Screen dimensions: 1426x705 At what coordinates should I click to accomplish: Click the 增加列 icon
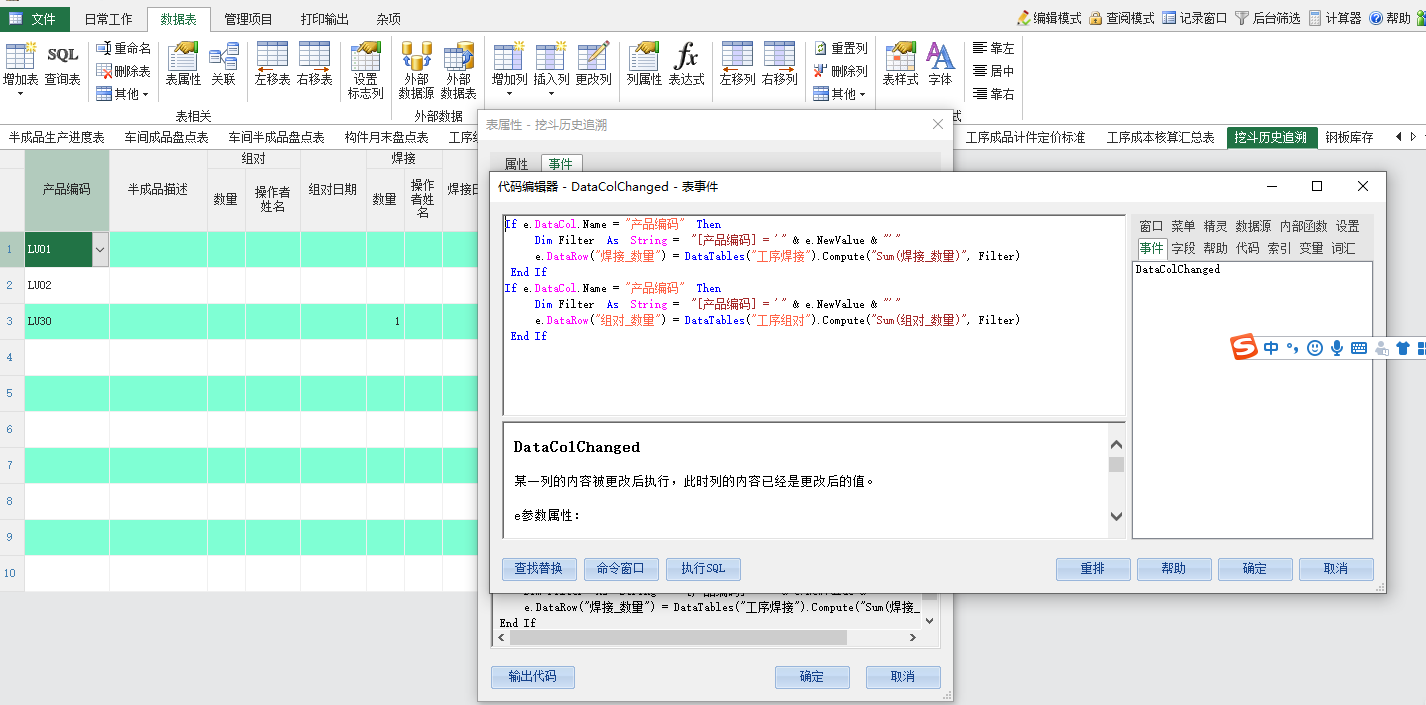coord(509,63)
